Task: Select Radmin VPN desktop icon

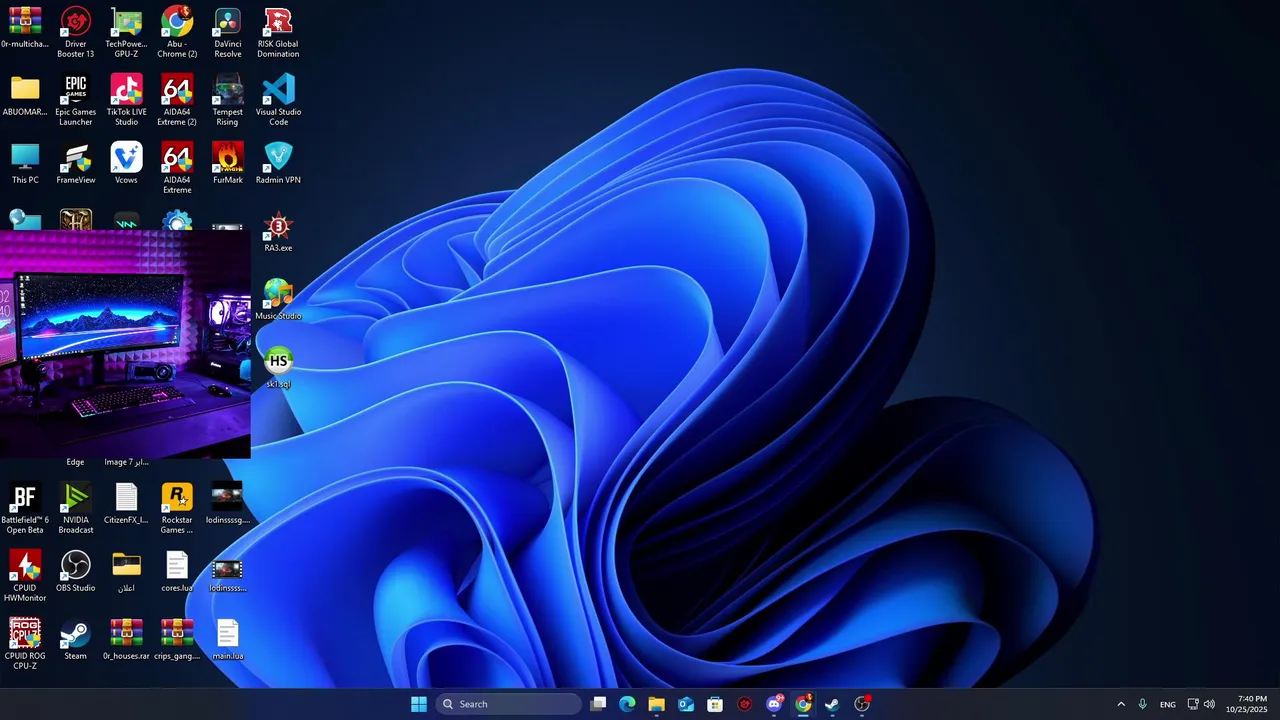Action: 278,164
